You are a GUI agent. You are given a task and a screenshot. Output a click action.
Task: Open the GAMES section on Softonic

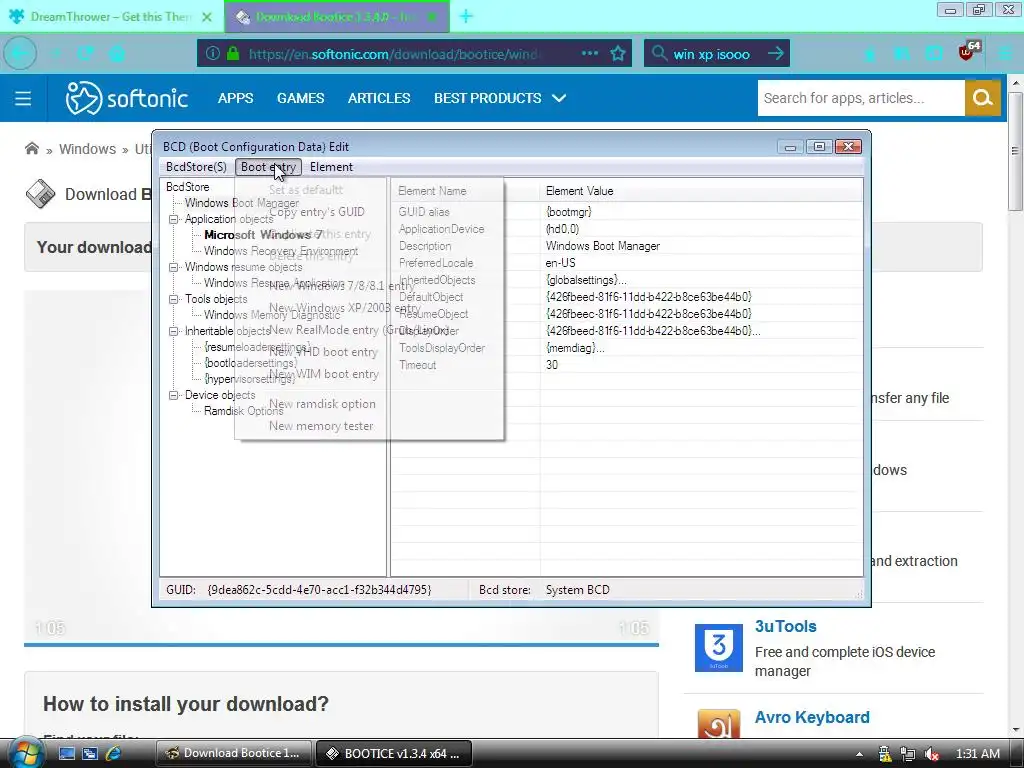pos(300,98)
